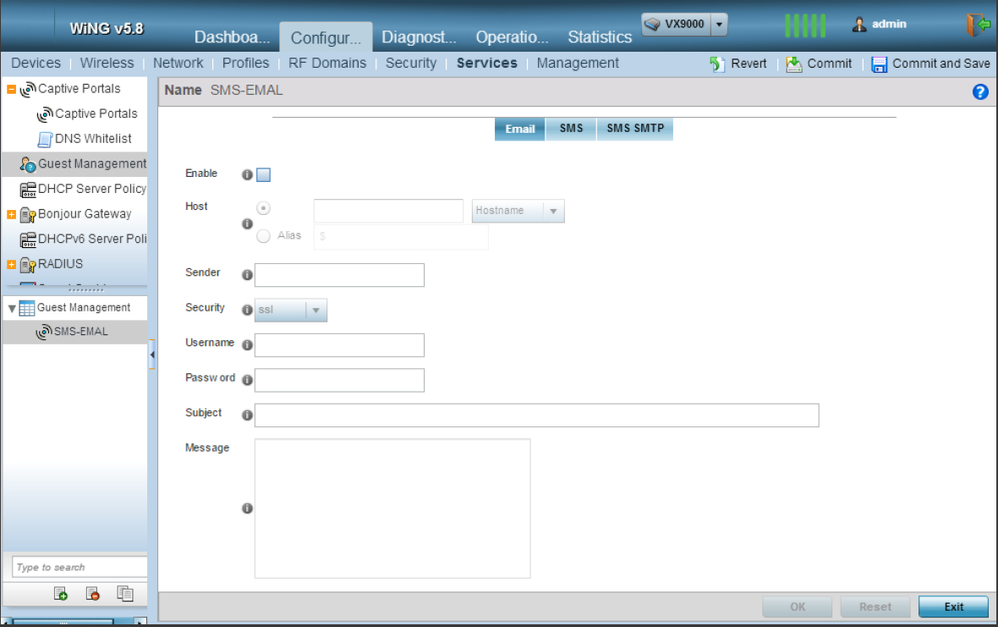Click info icon beside Sender field
Screen dimensions: 998x627
247,275
